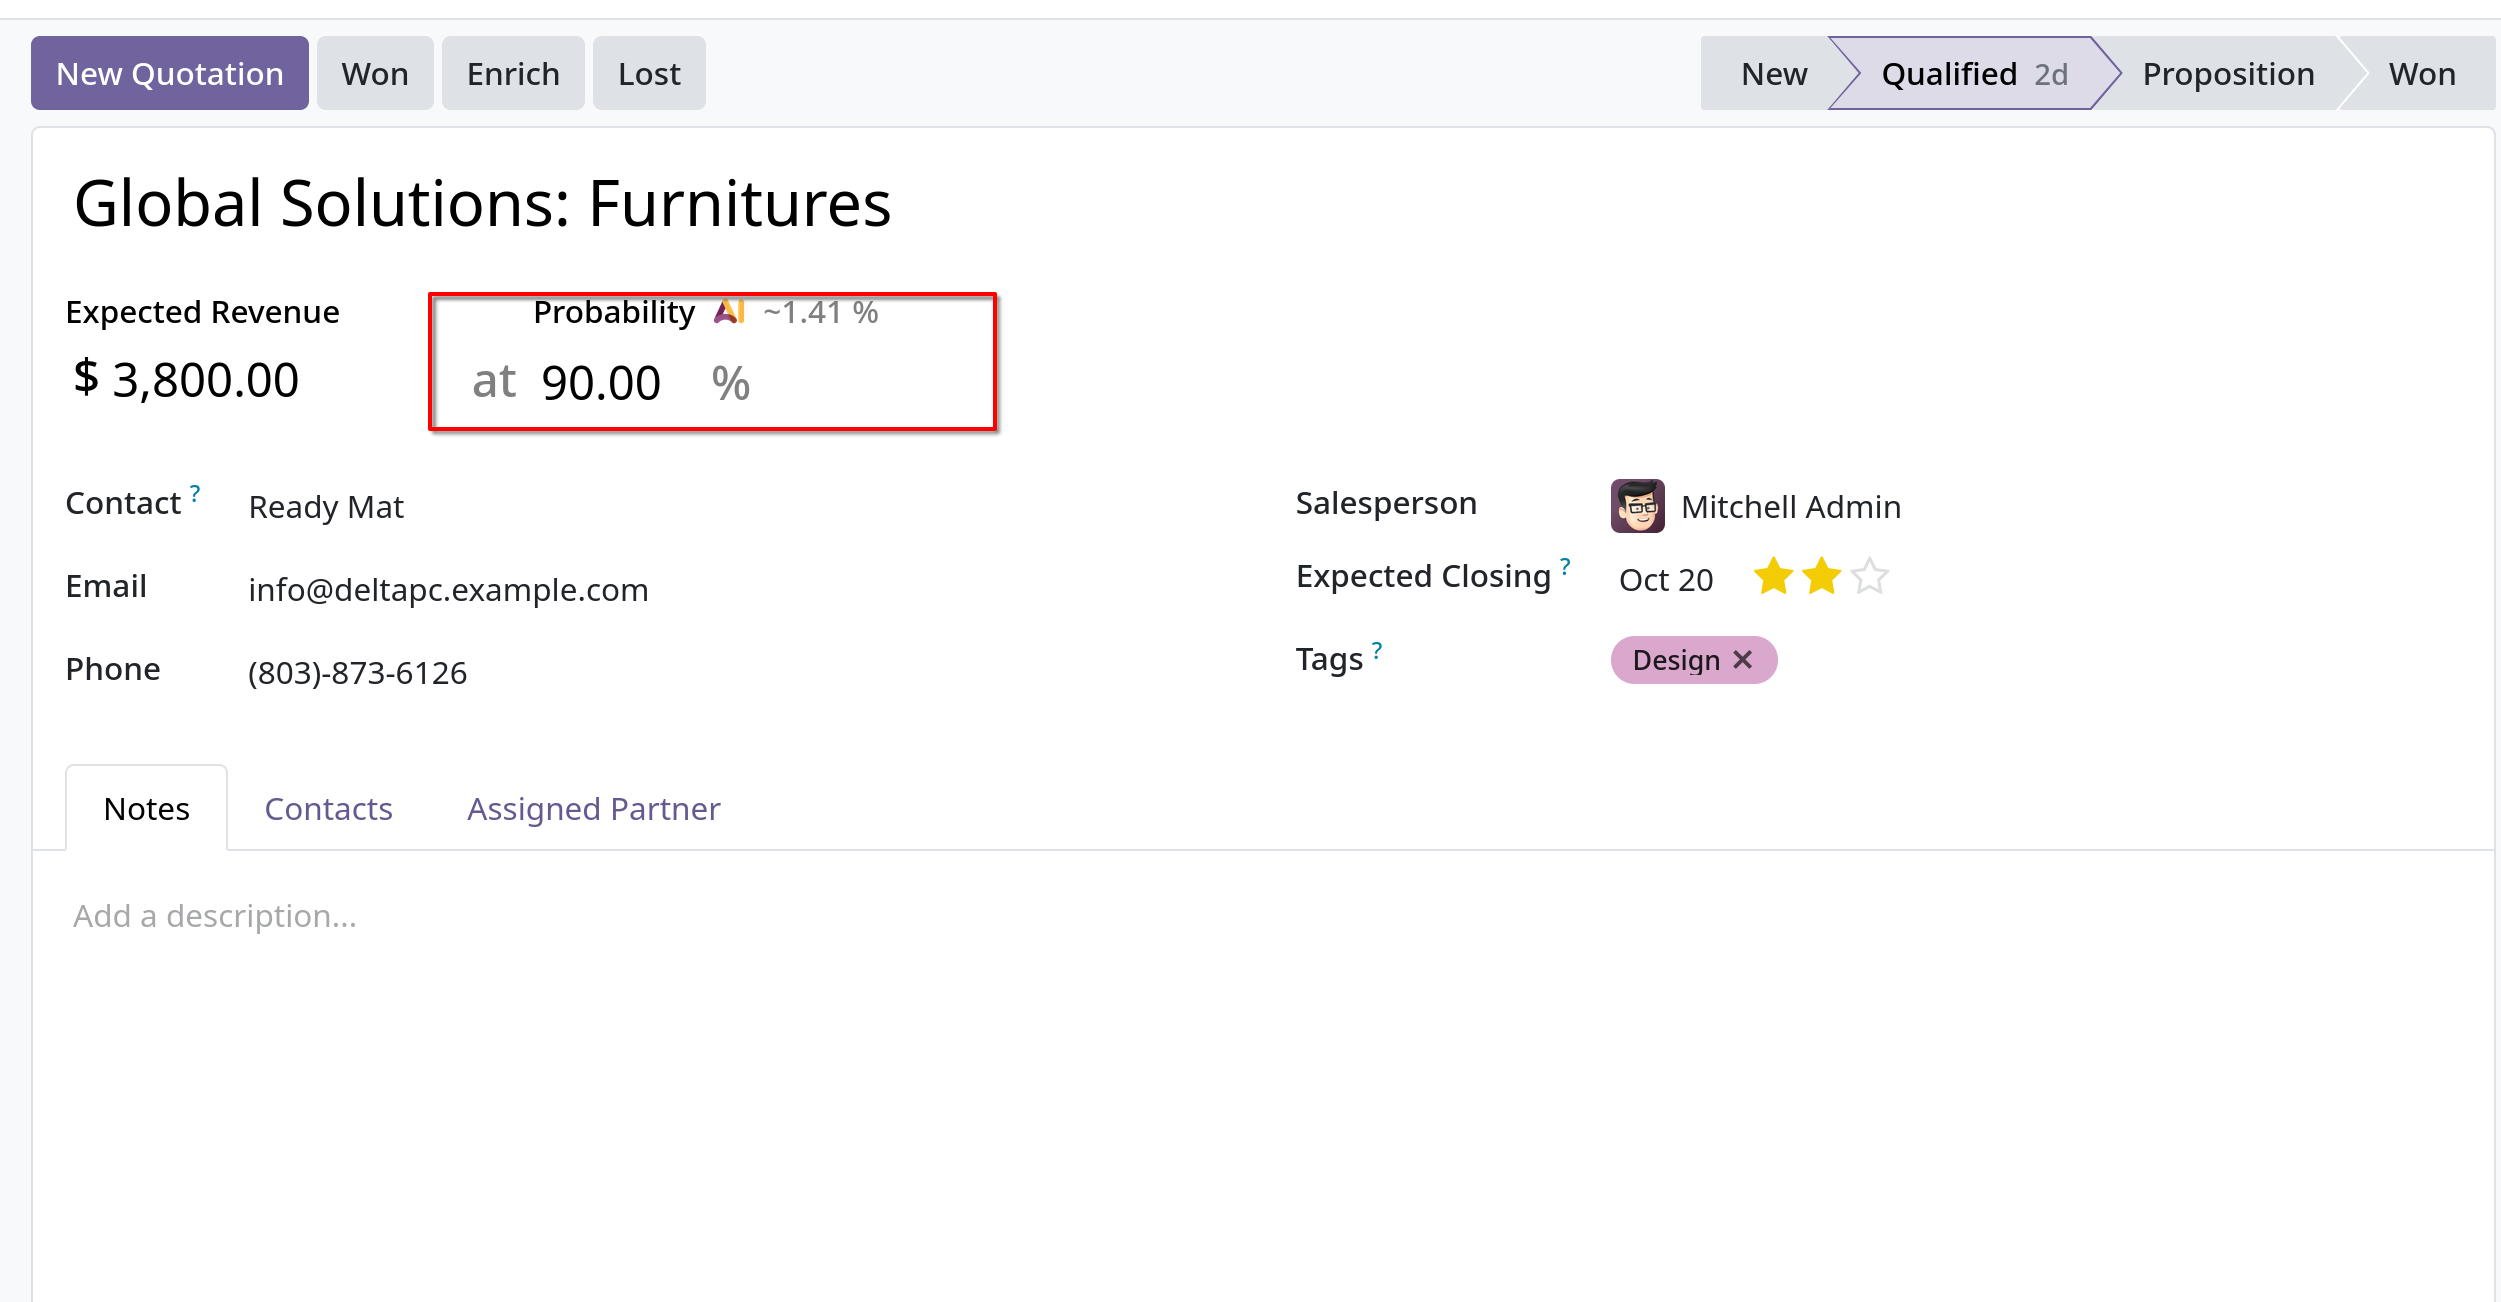The image size is (2501, 1302).
Task: Move stage to Proposition
Action: (2228, 74)
